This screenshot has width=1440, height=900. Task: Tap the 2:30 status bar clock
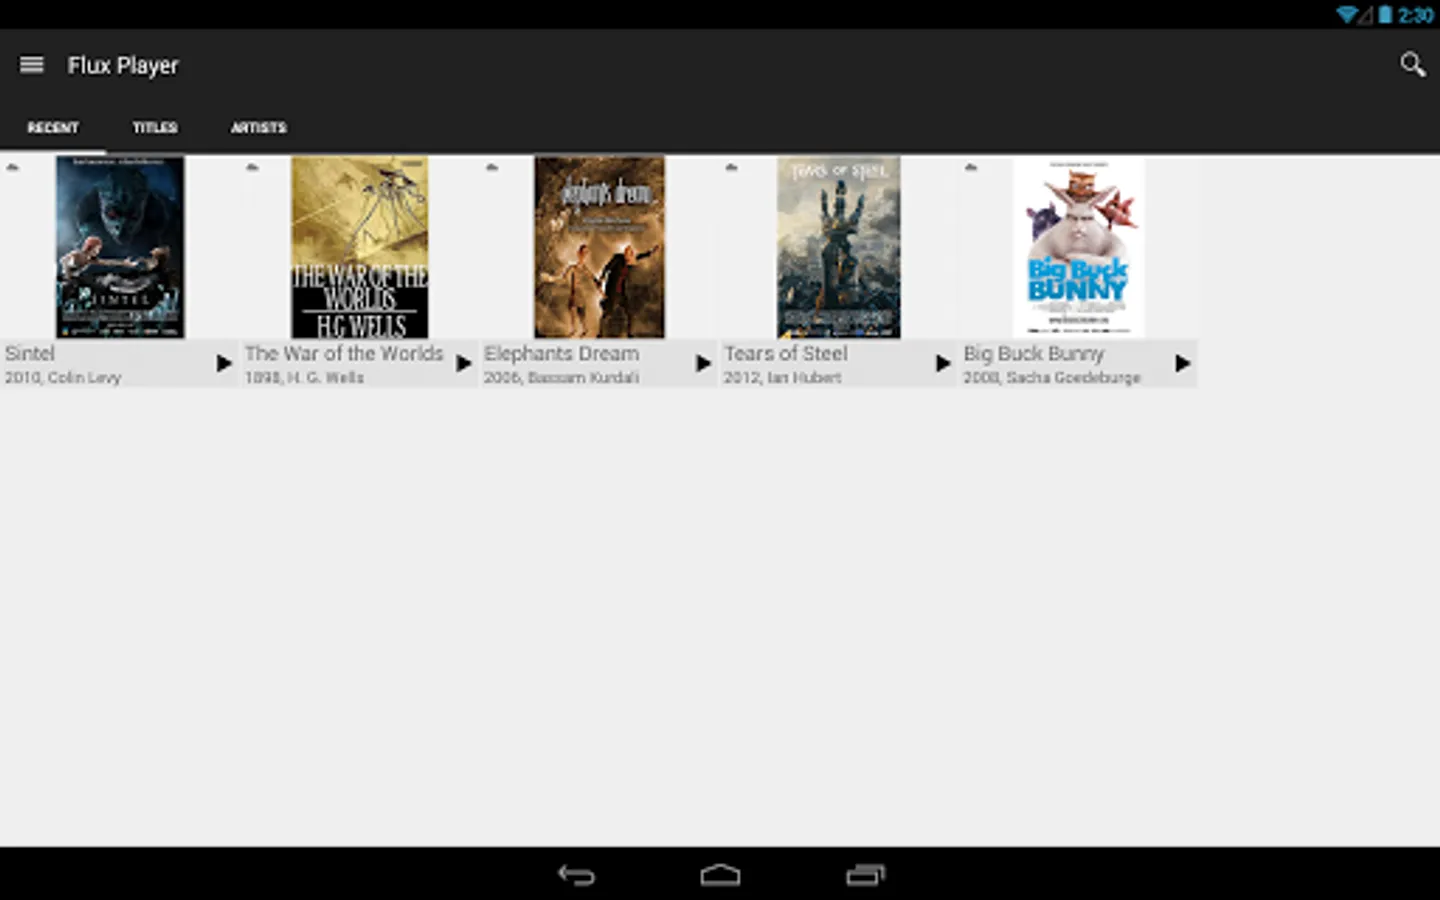(1416, 15)
